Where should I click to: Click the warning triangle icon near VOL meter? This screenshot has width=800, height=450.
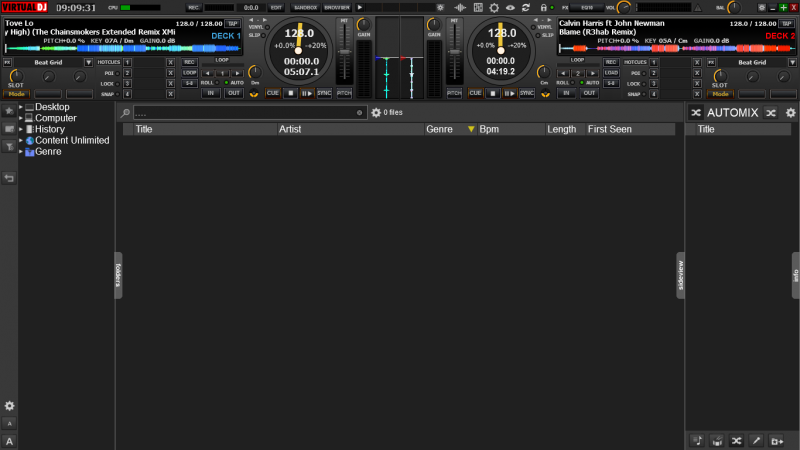[697, 8]
